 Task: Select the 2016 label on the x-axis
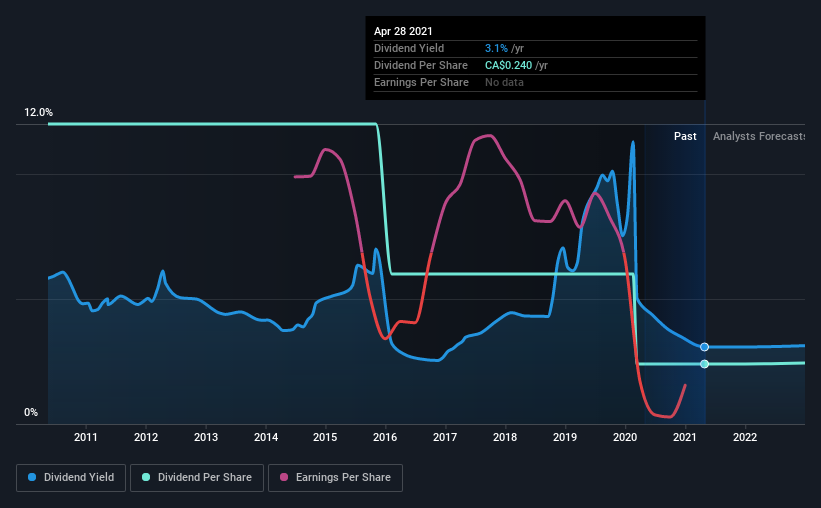[x=385, y=437]
